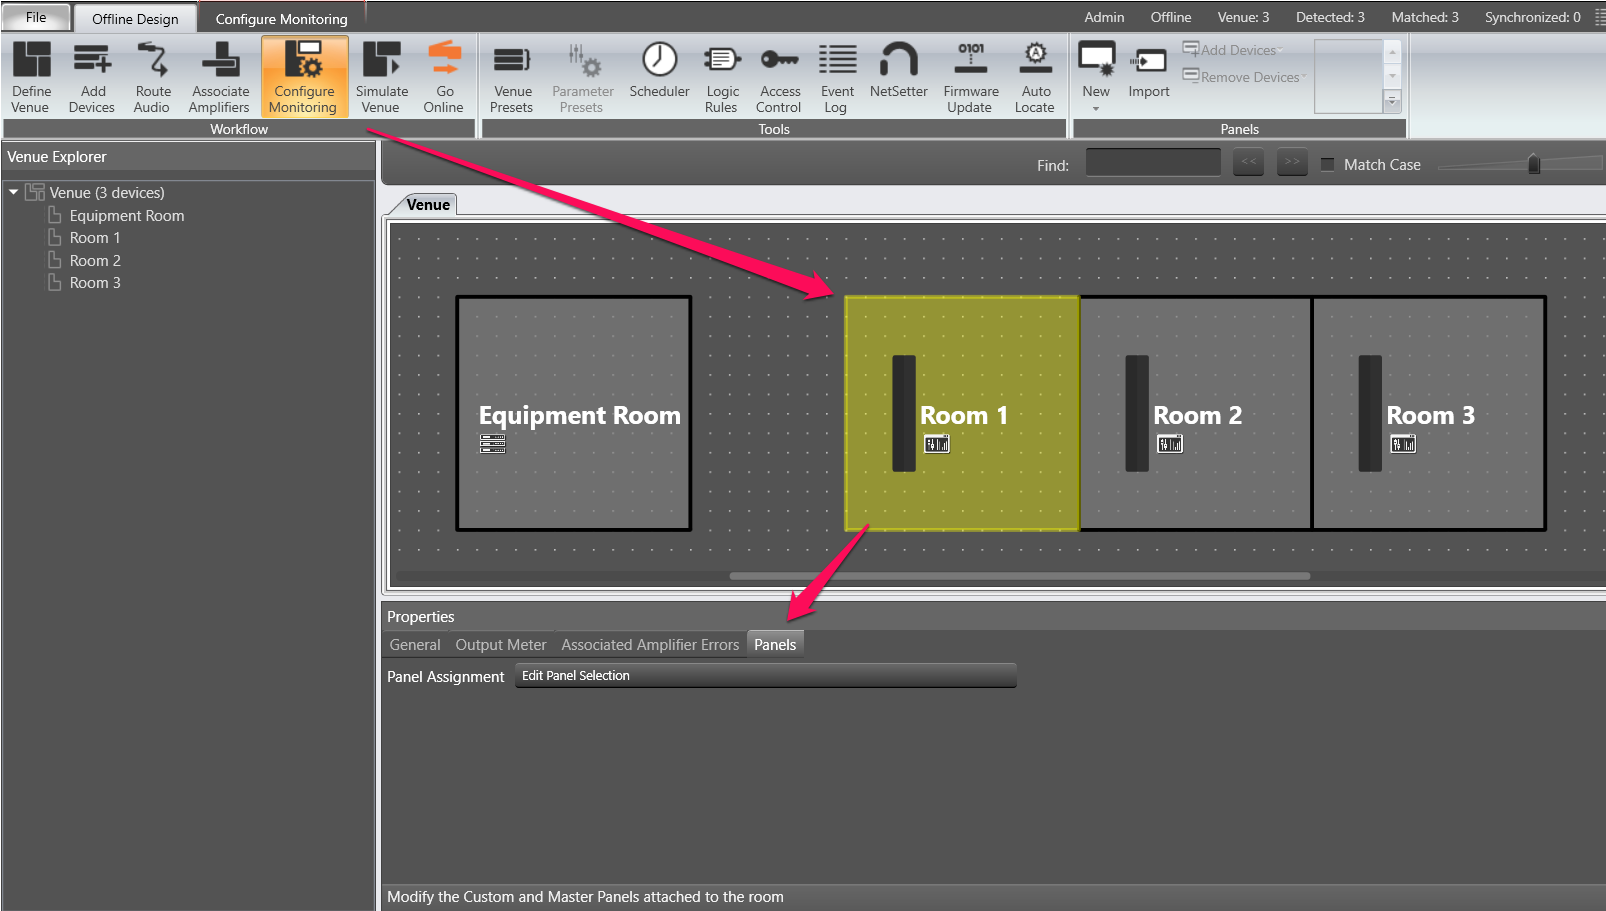Click the Offline status label
The height and width of the screenshot is (911, 1606).
click(x=1170, y=17)
